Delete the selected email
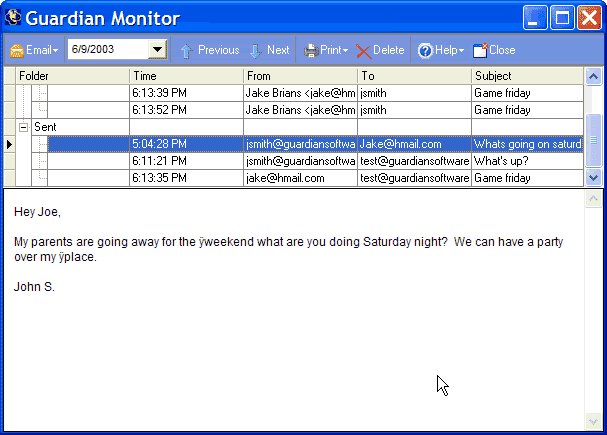Image resolution: width=607 pixels, height=435 pixels. [x=380, y=50]
